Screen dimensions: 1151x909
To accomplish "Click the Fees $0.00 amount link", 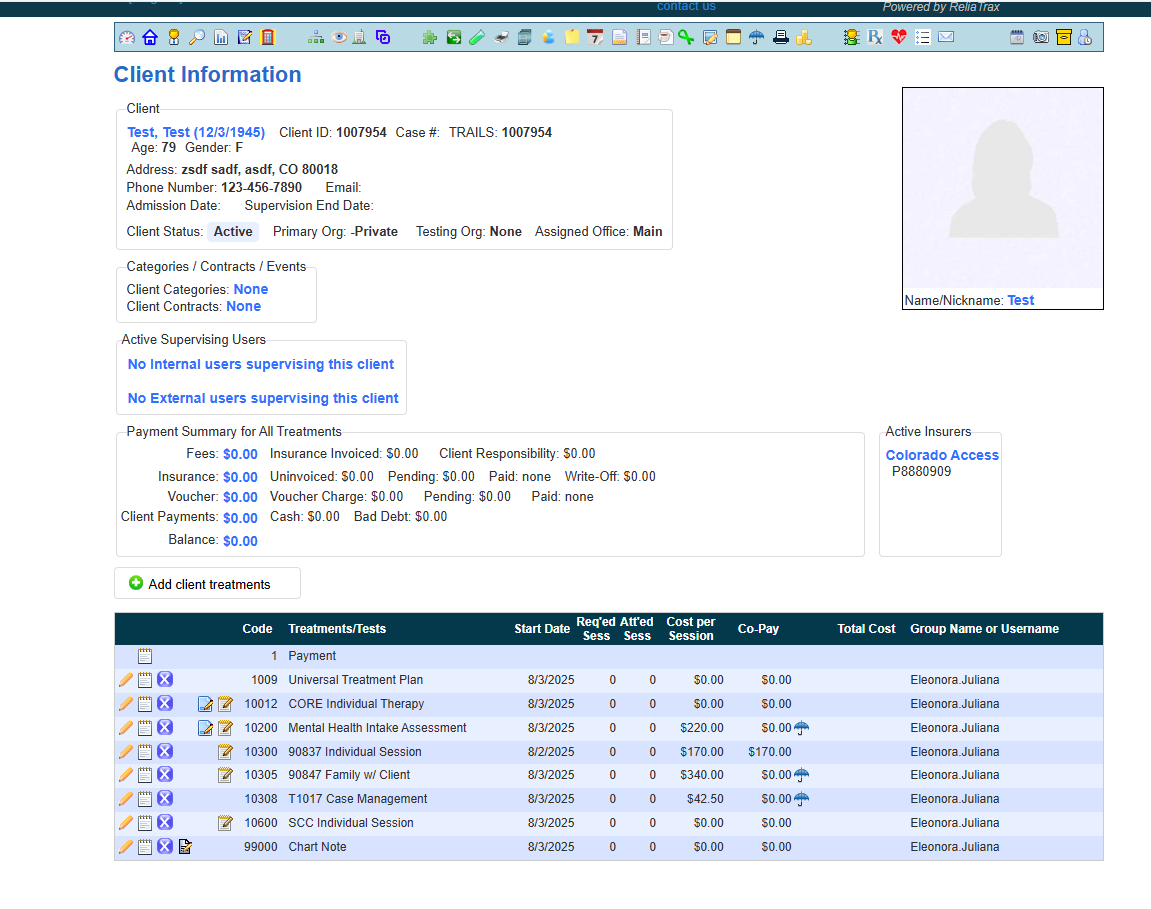I will [x=240, y=454].
